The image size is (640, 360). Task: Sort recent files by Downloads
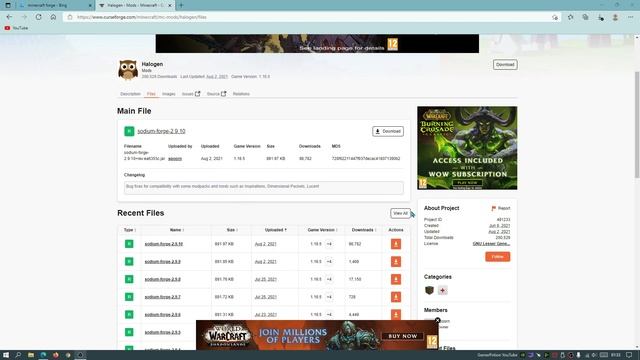click(x=364, y=230)
